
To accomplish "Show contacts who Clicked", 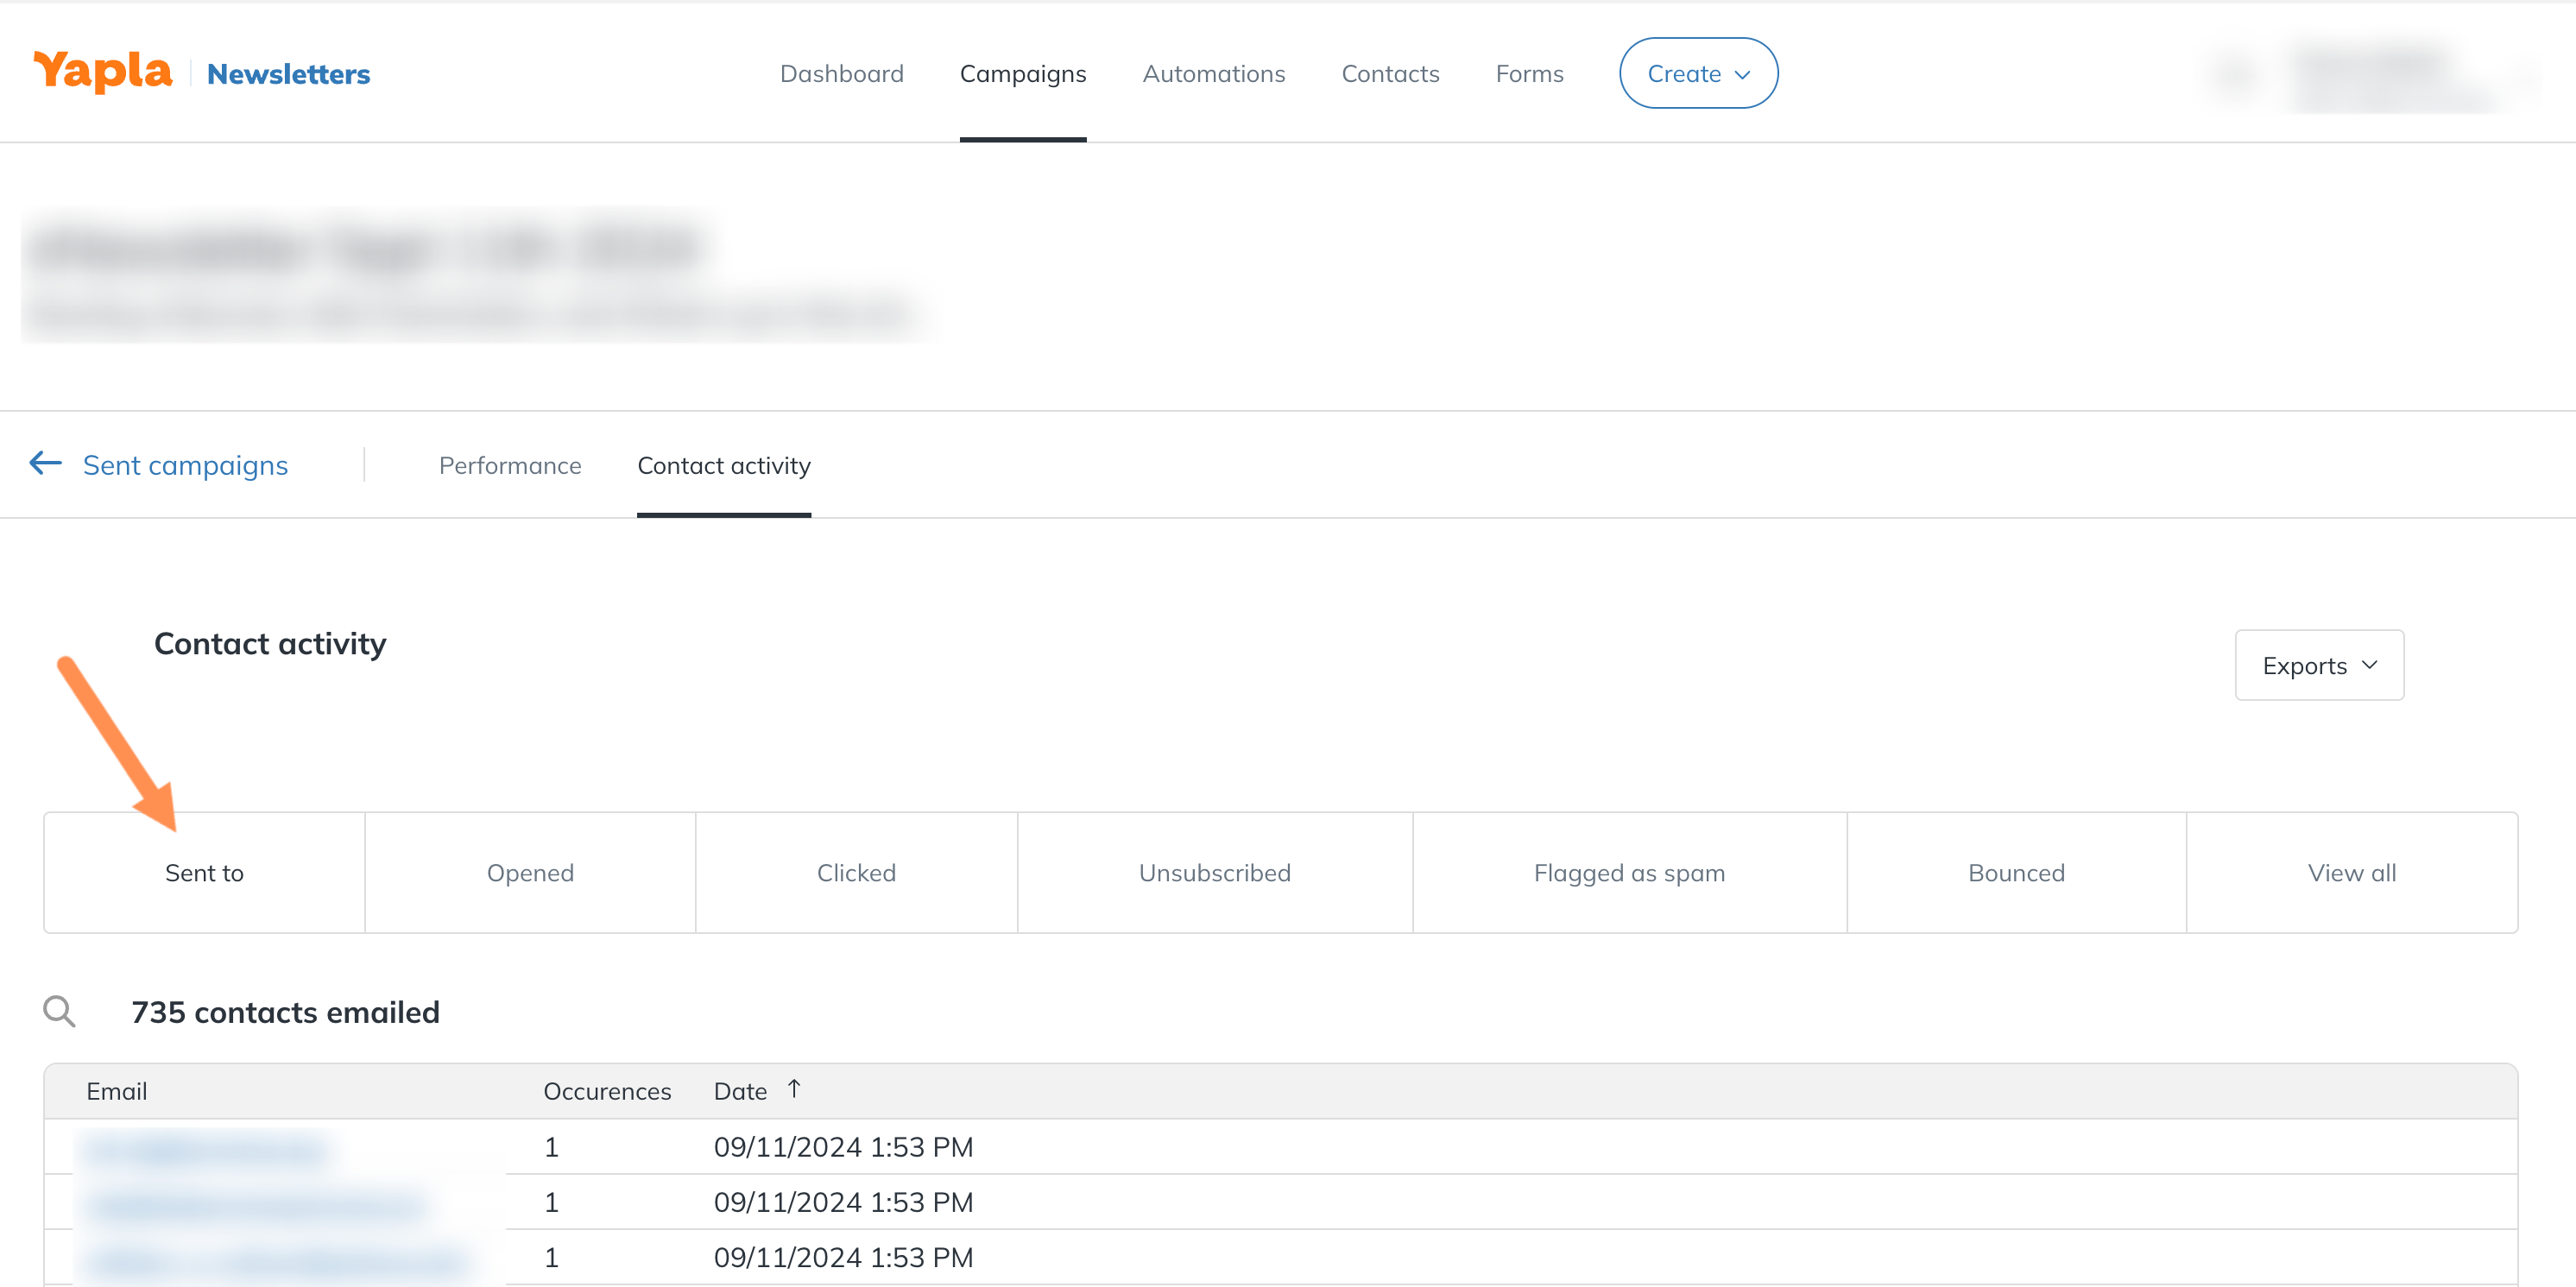I will [x=856, y=872].
